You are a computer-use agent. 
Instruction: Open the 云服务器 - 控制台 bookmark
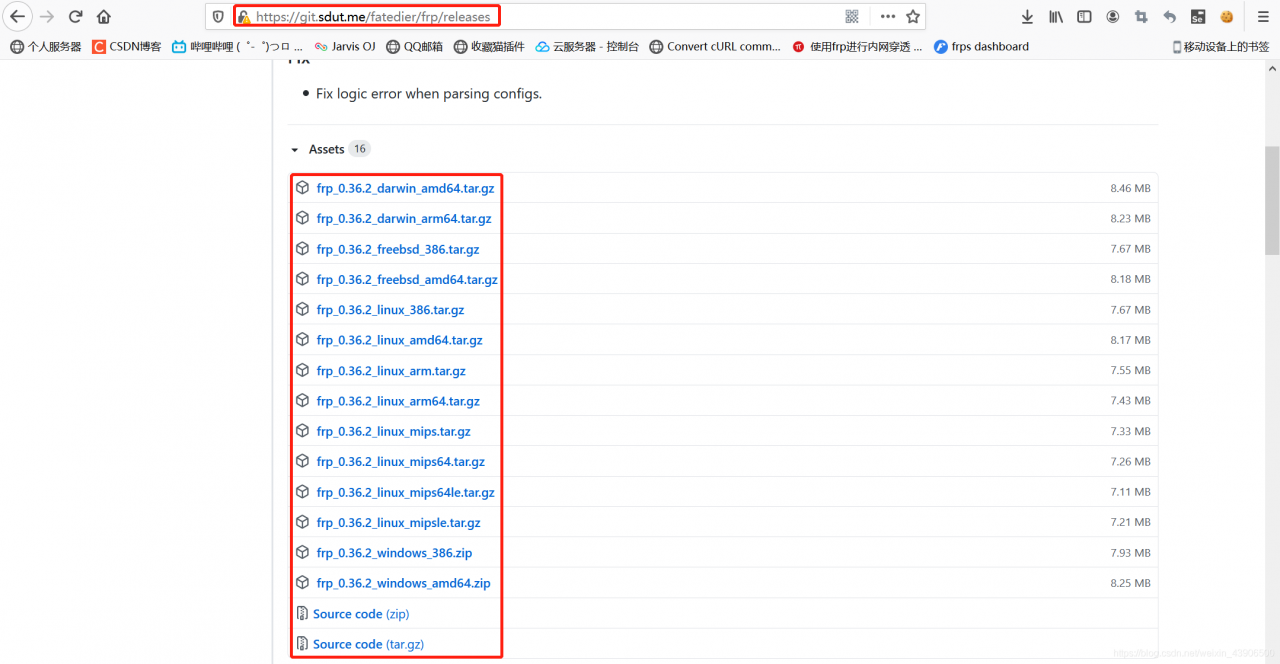[x=587, y=46]
